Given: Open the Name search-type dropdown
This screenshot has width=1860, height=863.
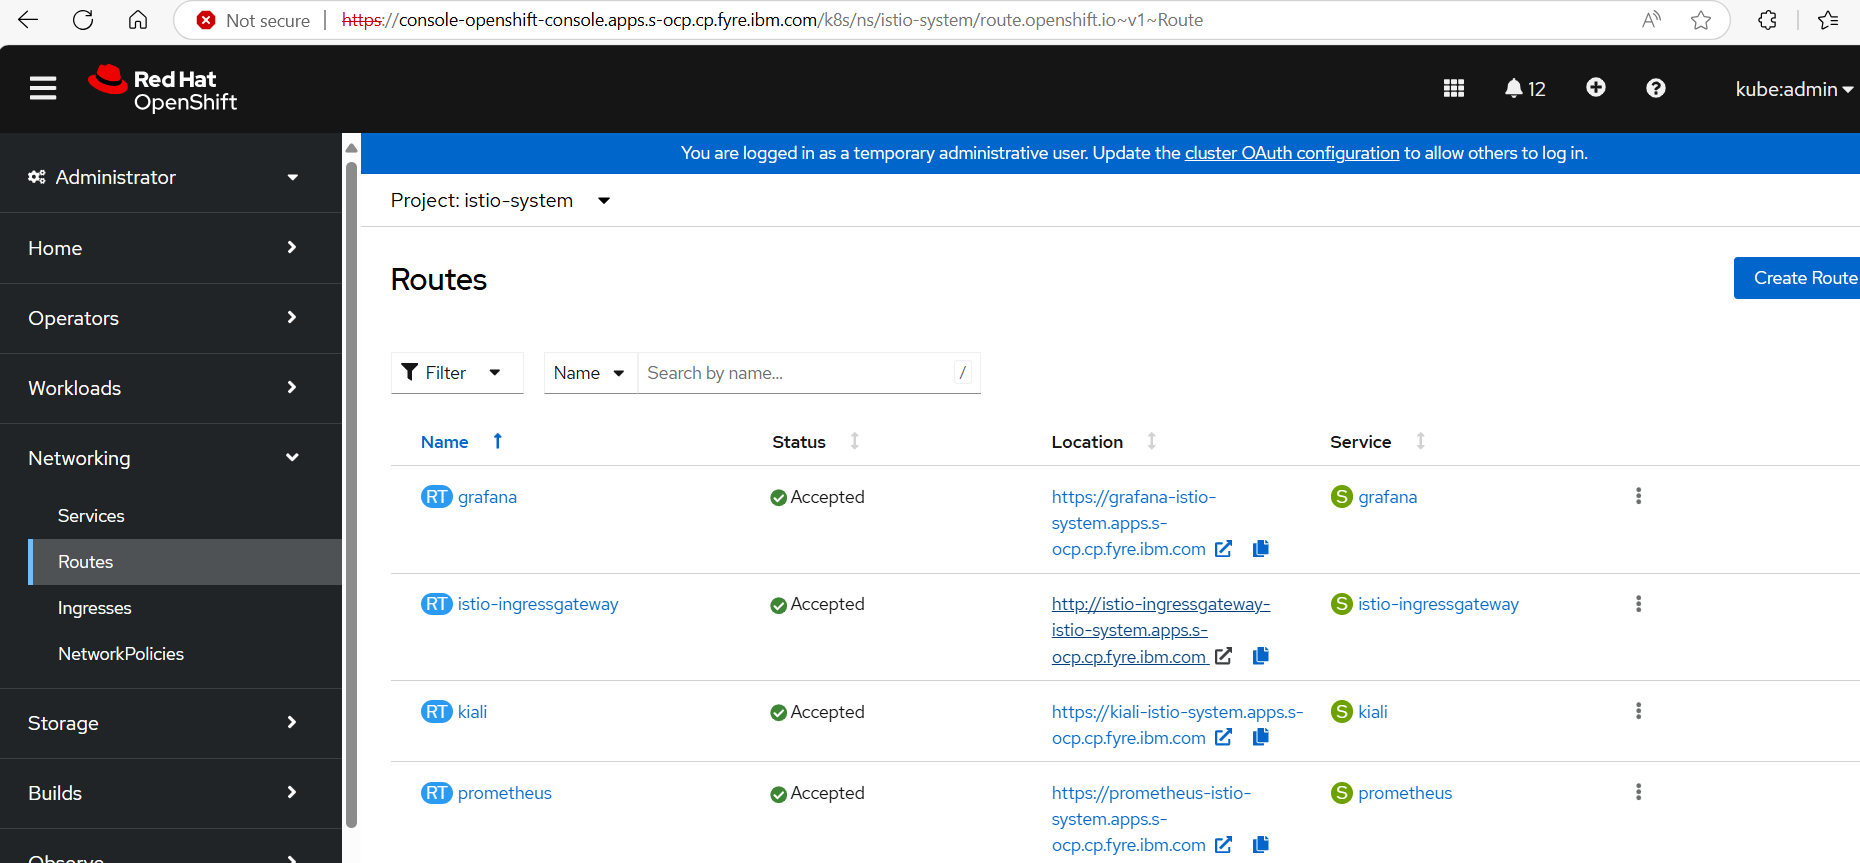Looking at the screenshot, I should [x=590, y=373].
